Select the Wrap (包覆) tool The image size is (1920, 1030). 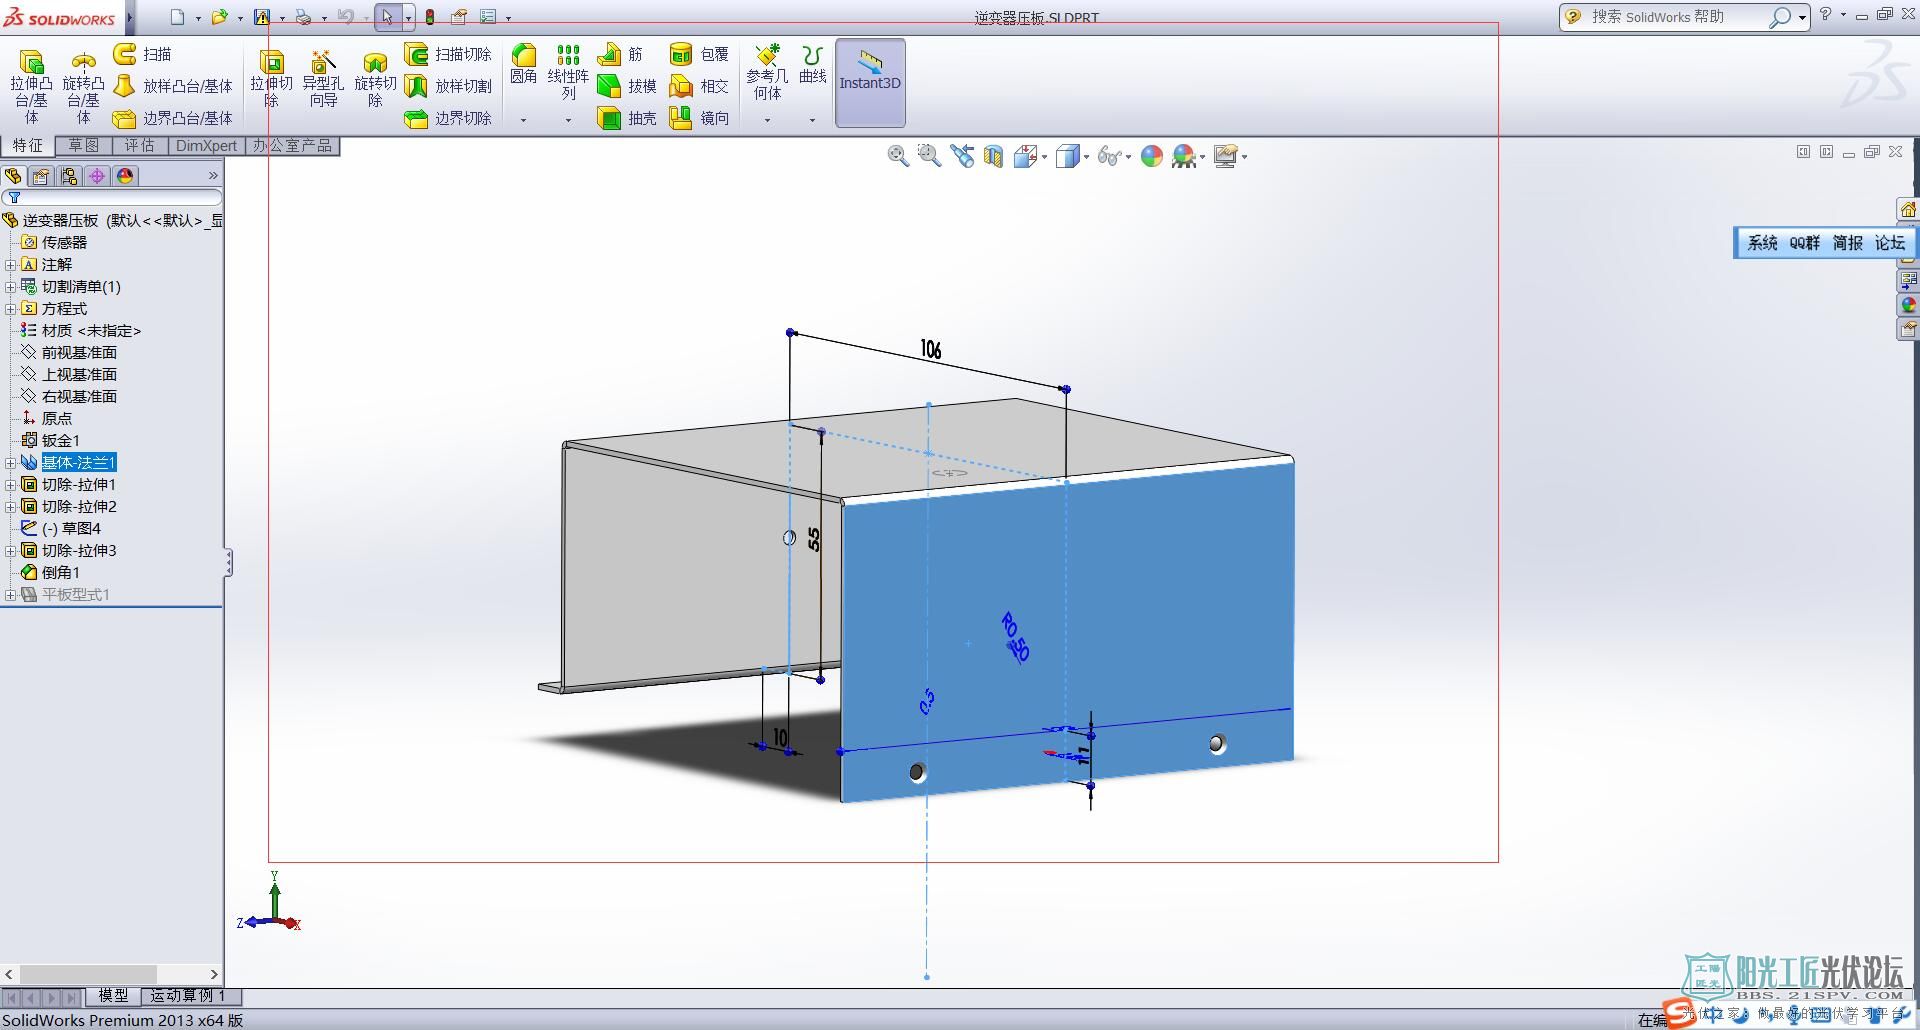699,54
